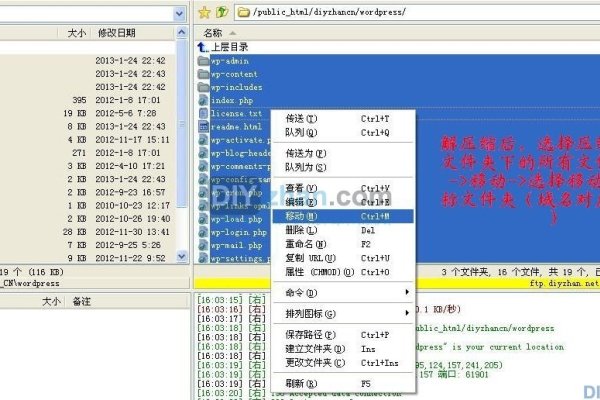The image size is (600, 400).
Task: Click the wp-login.php file icon
Action: click(204, 232)
